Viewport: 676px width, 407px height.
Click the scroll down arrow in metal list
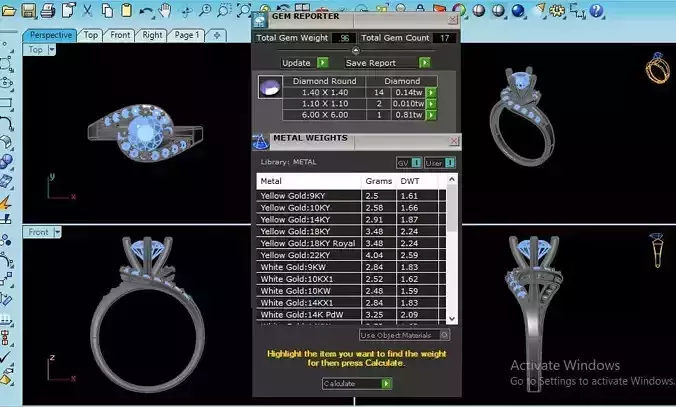pos(452,319)
